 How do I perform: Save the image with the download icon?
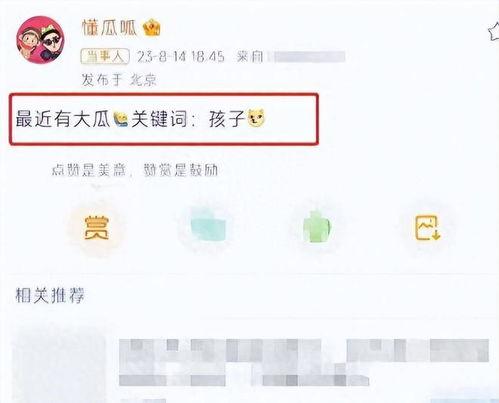click(428, 228)
